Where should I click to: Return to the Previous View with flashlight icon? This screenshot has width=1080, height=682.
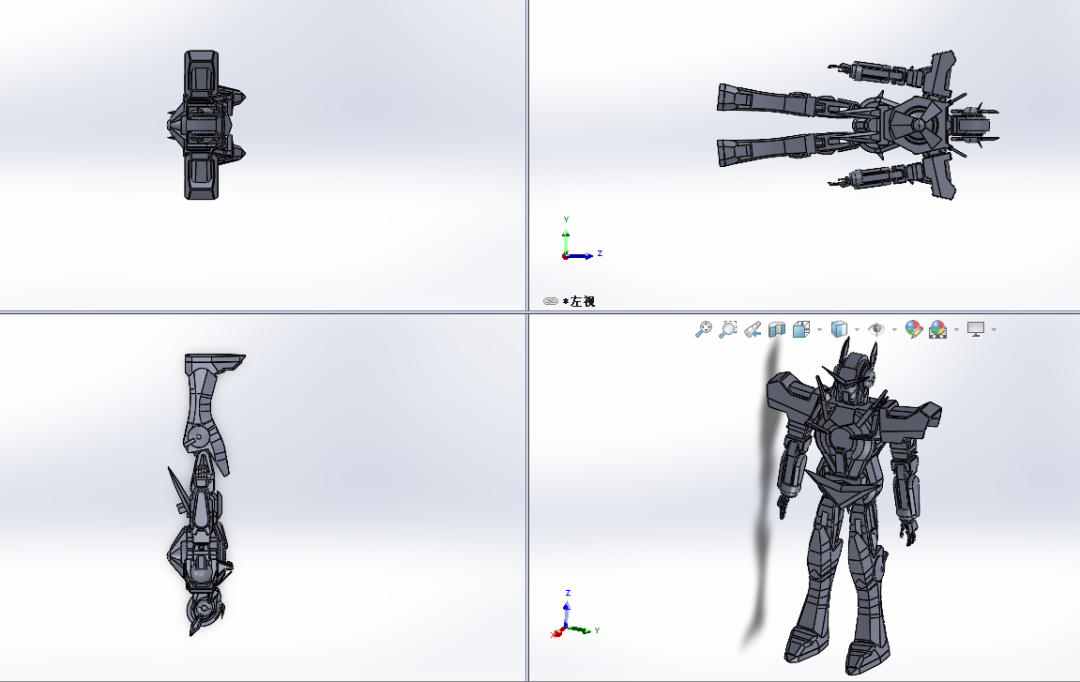(752, 329)
